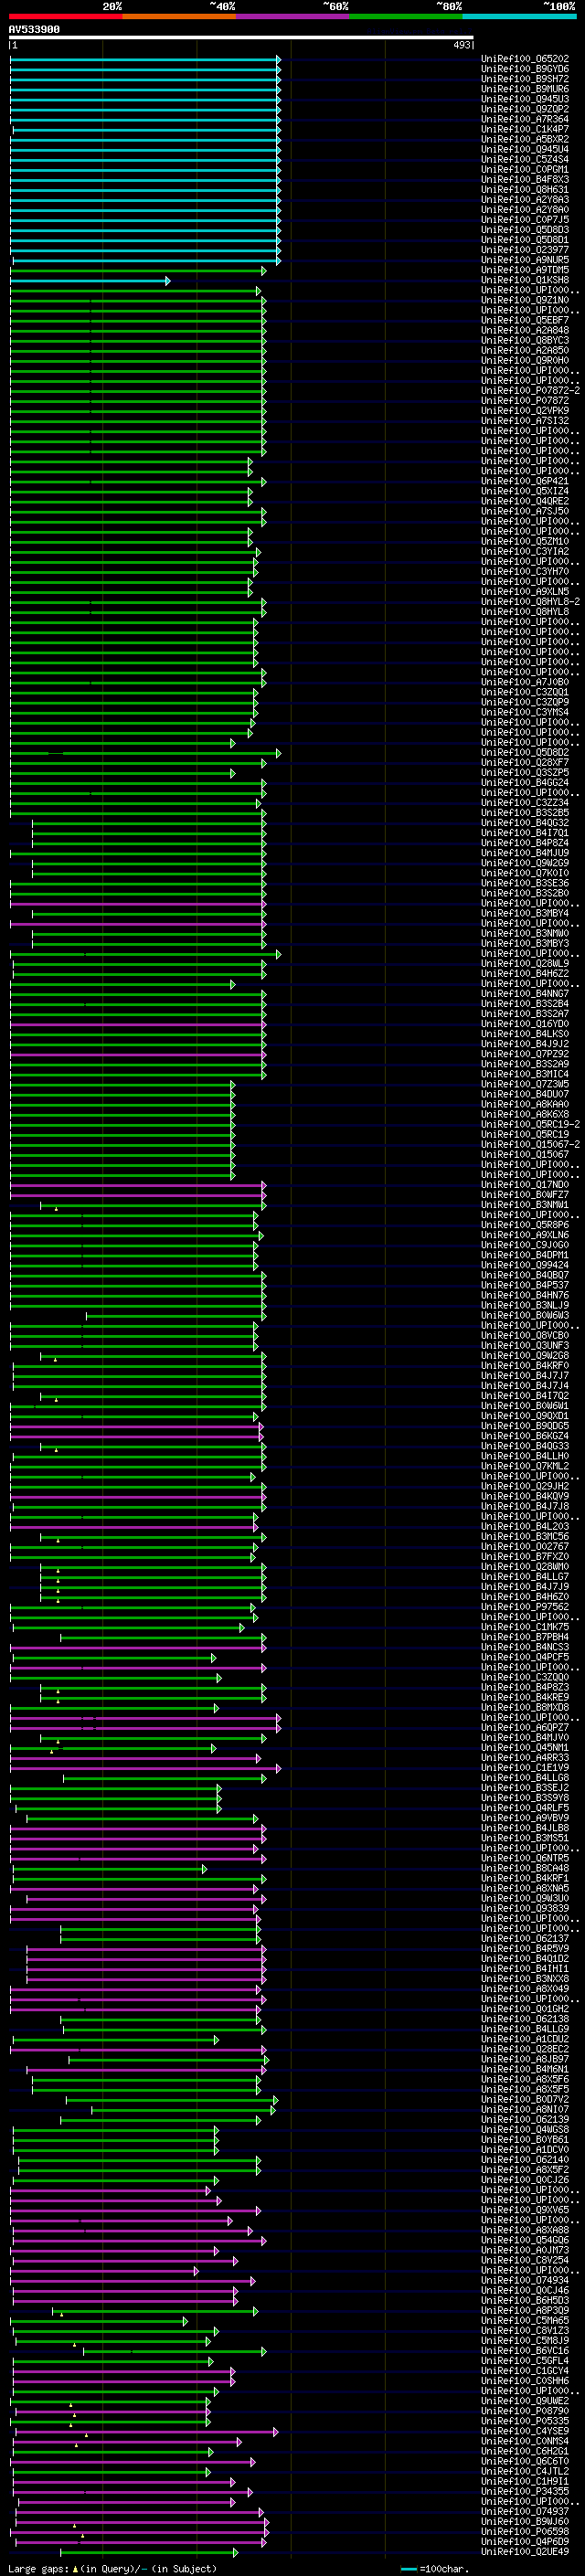The height and width of the screenshot is (2576, 585).
Task: Select hit UniRef100_B9GYD6
Action: 525,69
